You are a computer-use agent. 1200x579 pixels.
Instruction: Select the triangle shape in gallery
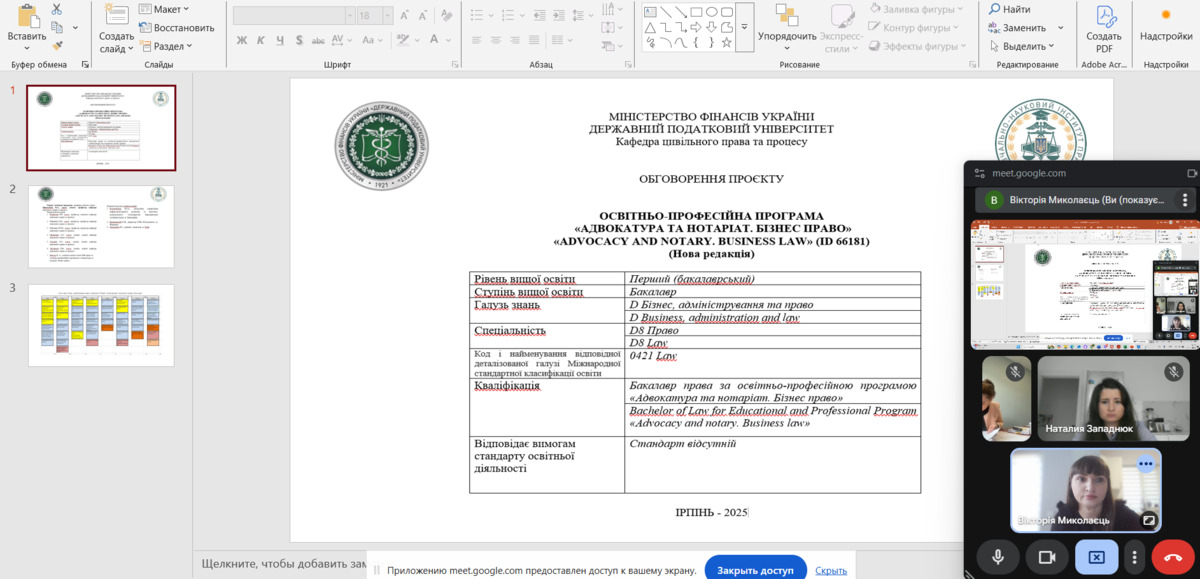[x=650, y=27]
